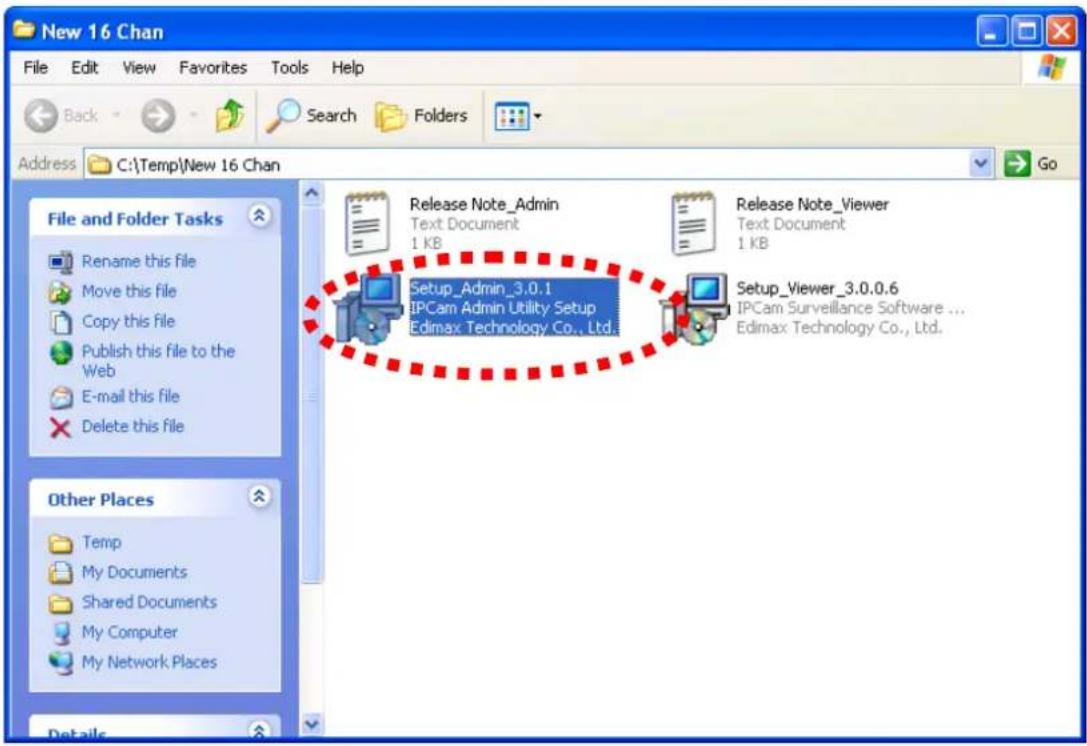The image size is (1087, 746).
Task: Click the E-mail envelope icon
Action: [61, 398]
